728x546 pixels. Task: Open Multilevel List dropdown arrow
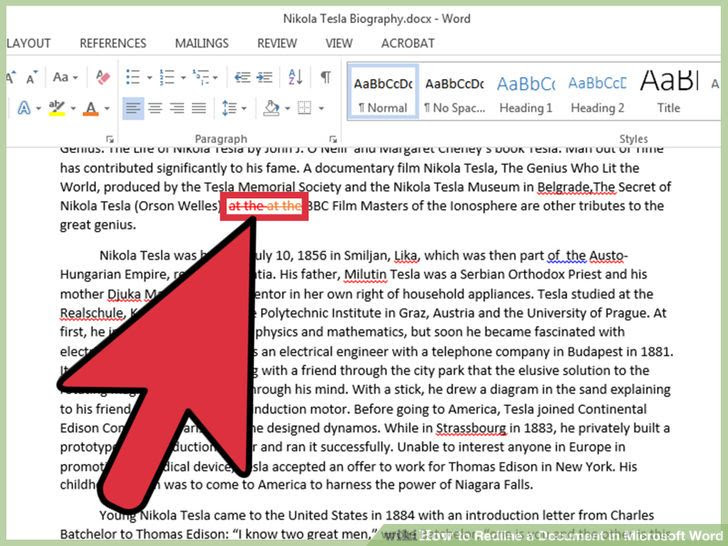215,78
